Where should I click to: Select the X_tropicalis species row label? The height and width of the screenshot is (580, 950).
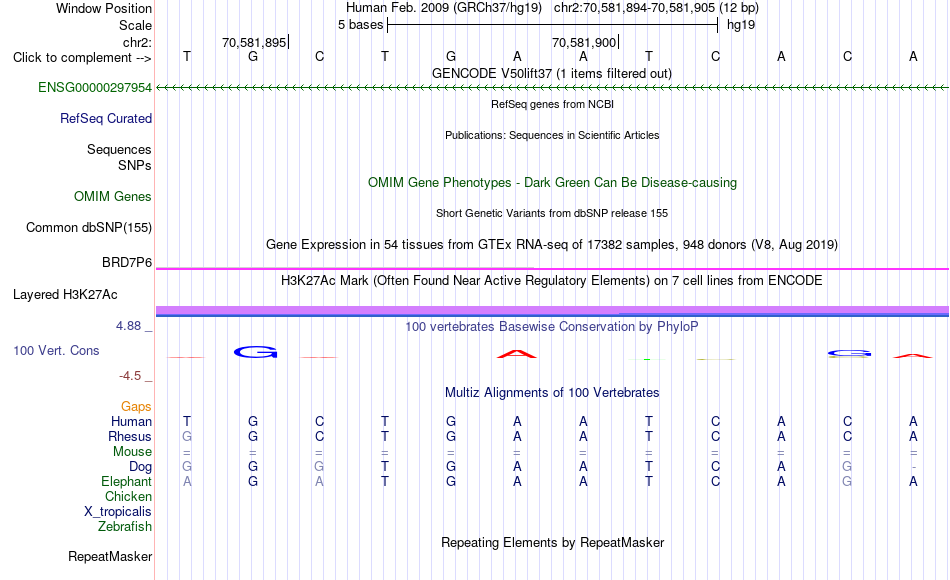[x=118, y=512]
